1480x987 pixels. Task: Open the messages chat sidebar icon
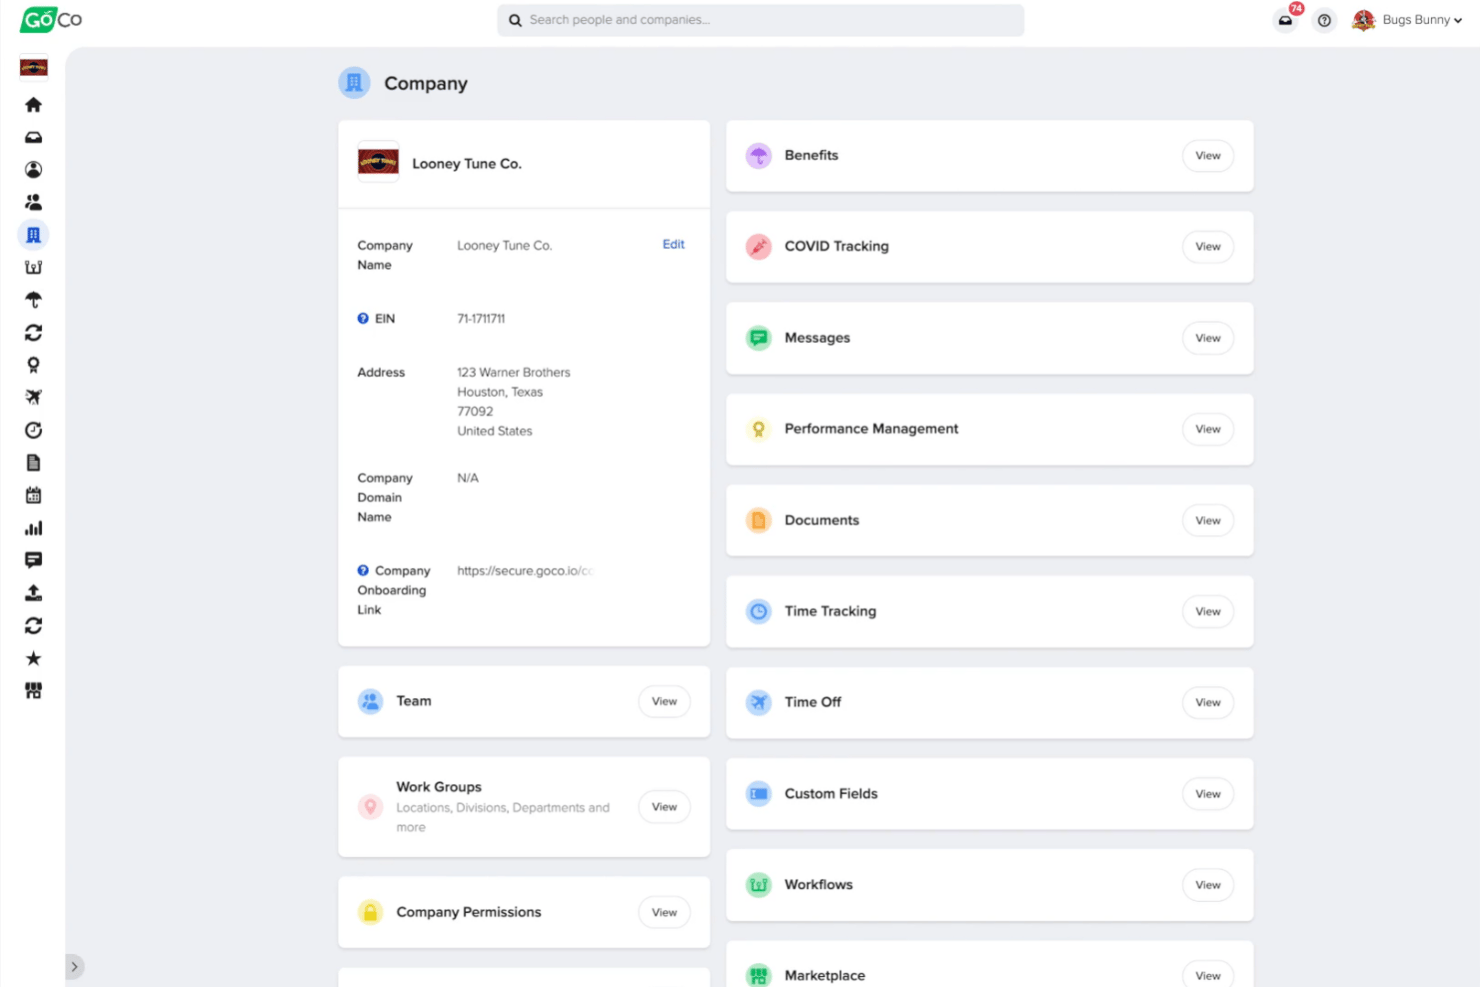tap(33, 560)
